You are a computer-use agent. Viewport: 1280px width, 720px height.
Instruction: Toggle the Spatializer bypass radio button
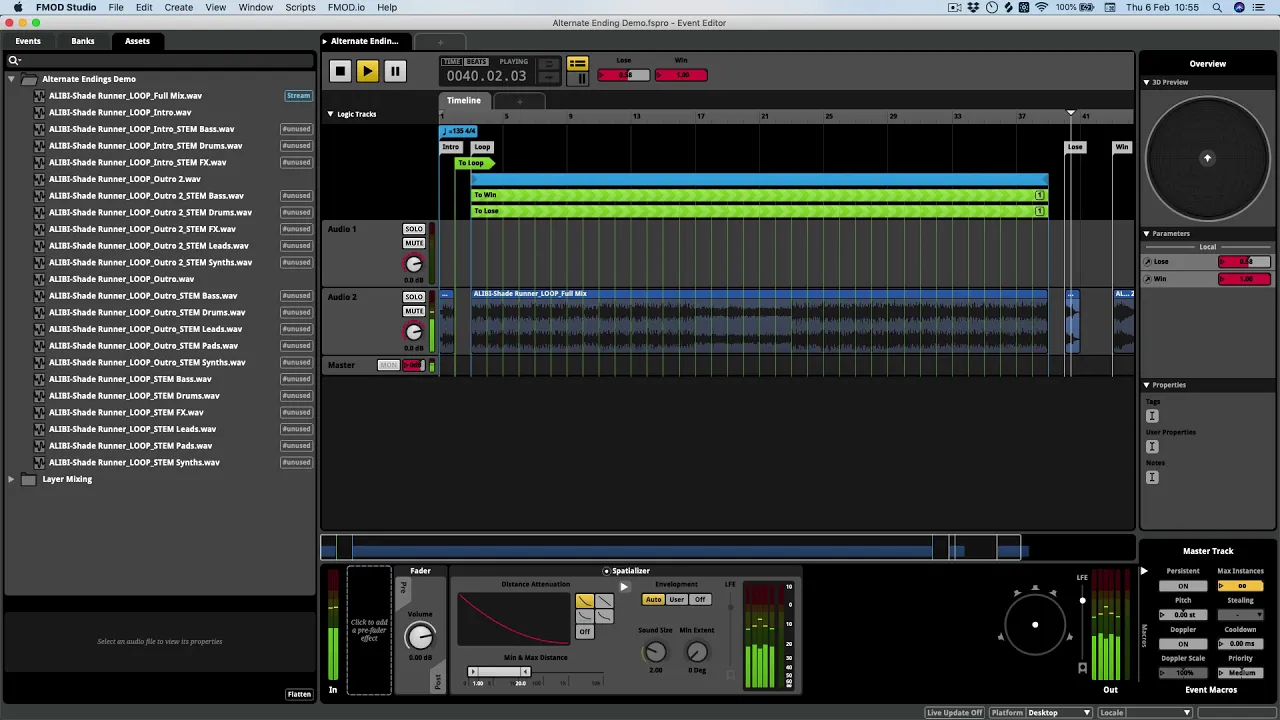606,571
